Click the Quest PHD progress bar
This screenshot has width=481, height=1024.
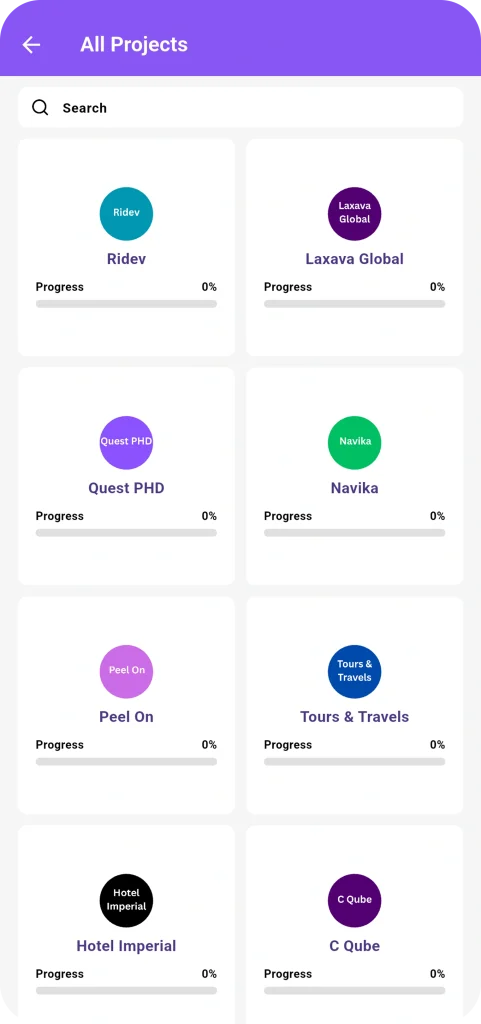pyautogui.click(x=126, y=533)
